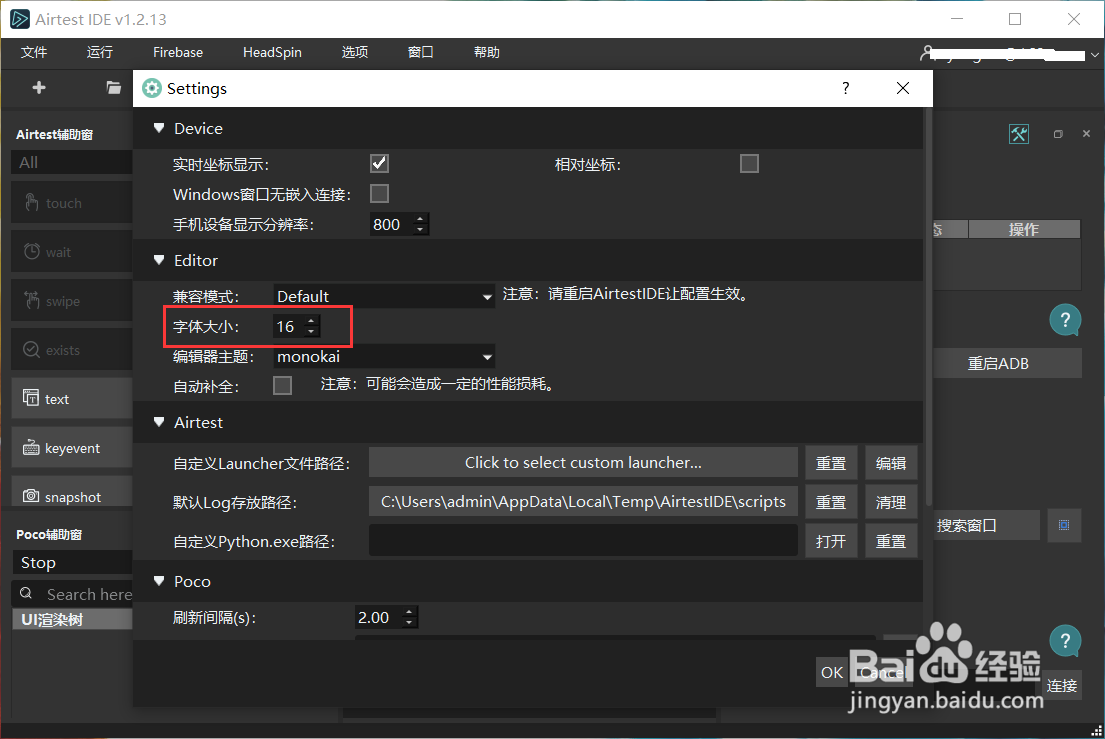Open the HeadSpin menu
The width and height of the screenshot is (1105, 739).
[272, 52]
